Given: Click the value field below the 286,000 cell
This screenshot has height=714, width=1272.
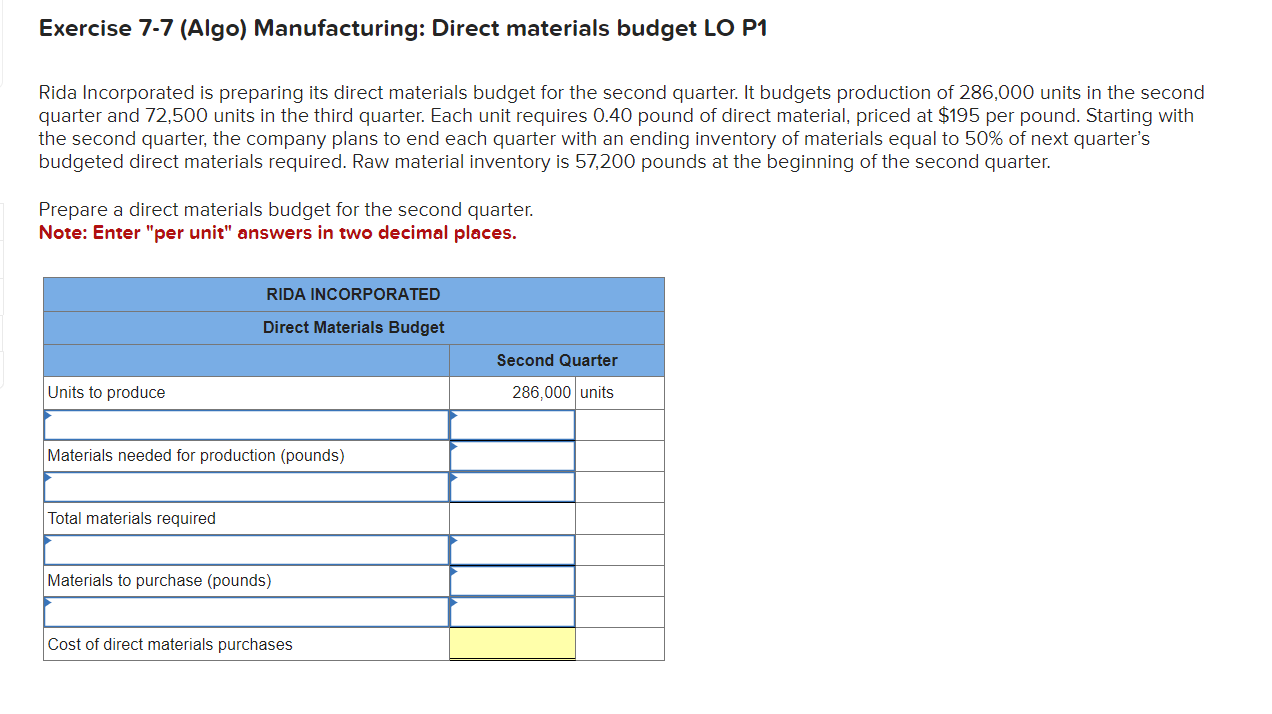Looking at the screenshot, I should click(512, 424).
